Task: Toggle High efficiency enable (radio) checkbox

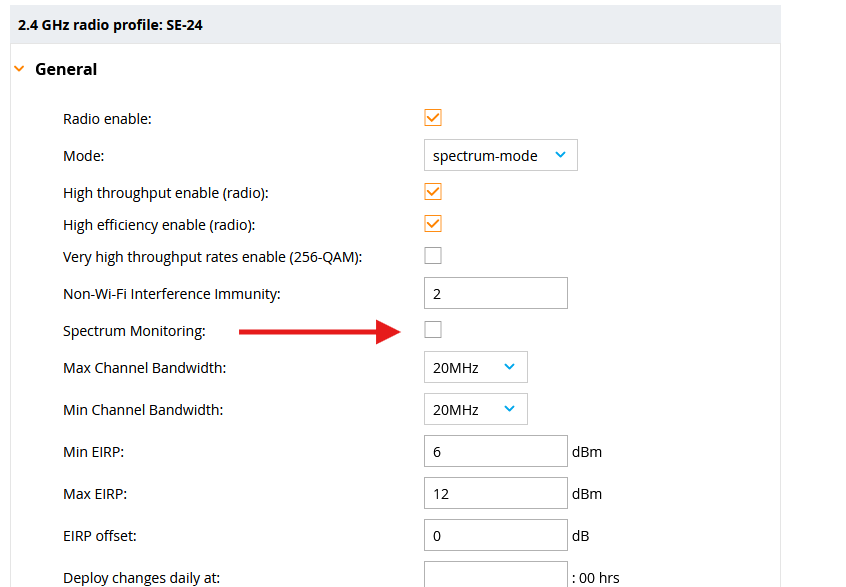Action: point(433,223)
